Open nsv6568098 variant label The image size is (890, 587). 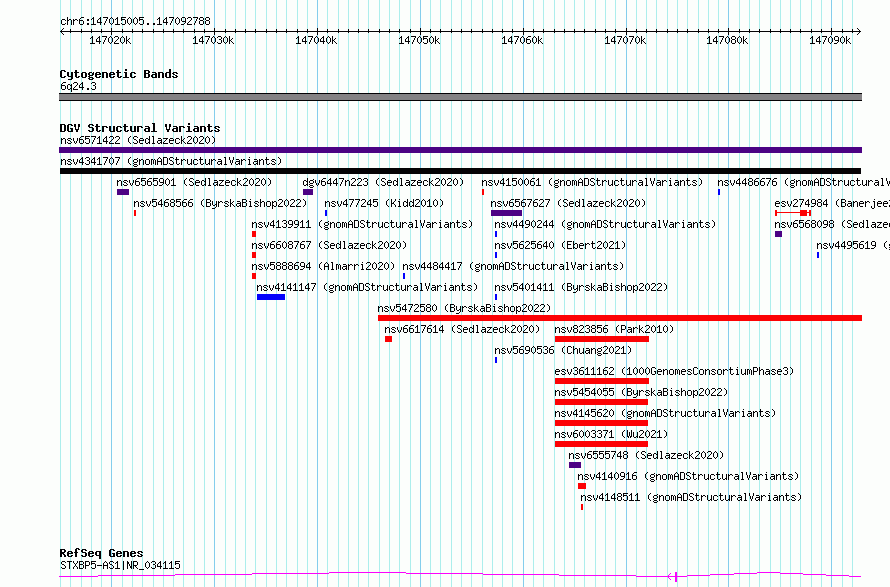832,224
